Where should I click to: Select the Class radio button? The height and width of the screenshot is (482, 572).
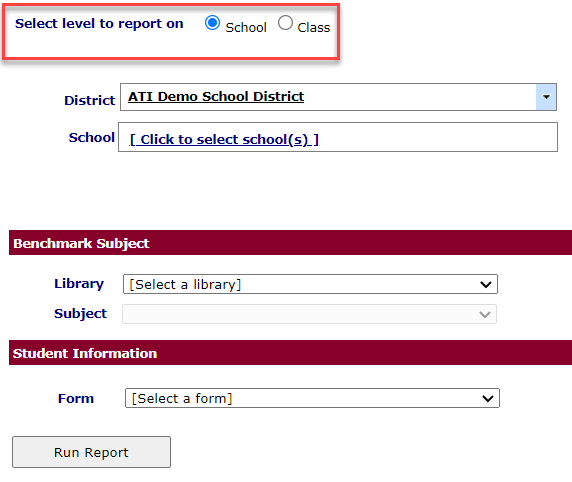pos(285,23)
